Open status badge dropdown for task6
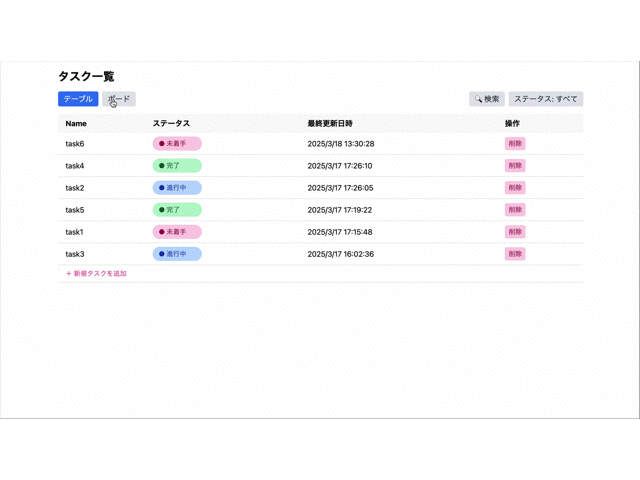Viewport: 640px width, 480px height. pos(177,144)
